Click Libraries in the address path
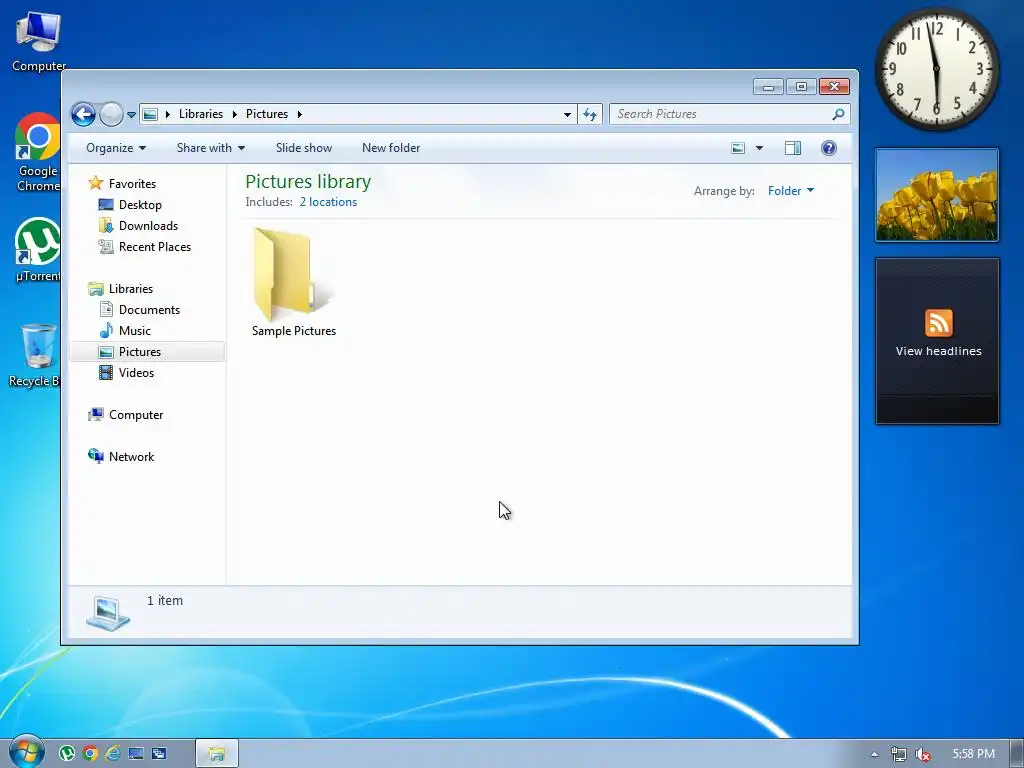 click(x=200, y=114)
